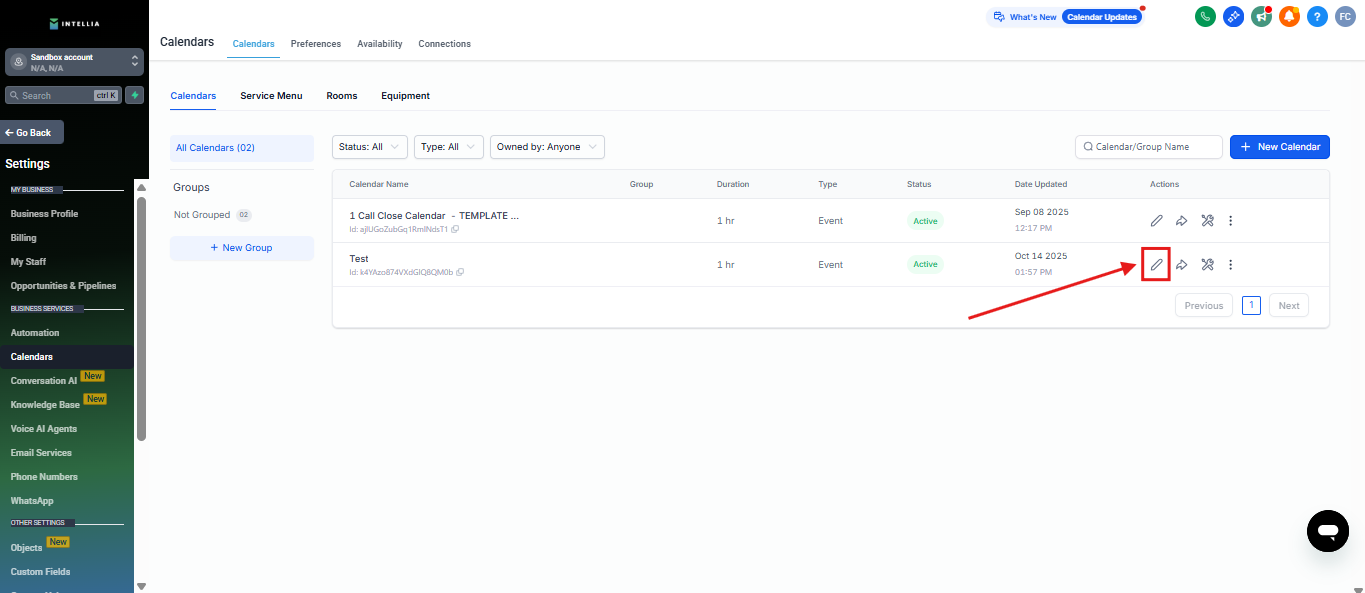
Task: Open the tools icon for 1 Call Close Calendar
Action: tap(1207, 221)
